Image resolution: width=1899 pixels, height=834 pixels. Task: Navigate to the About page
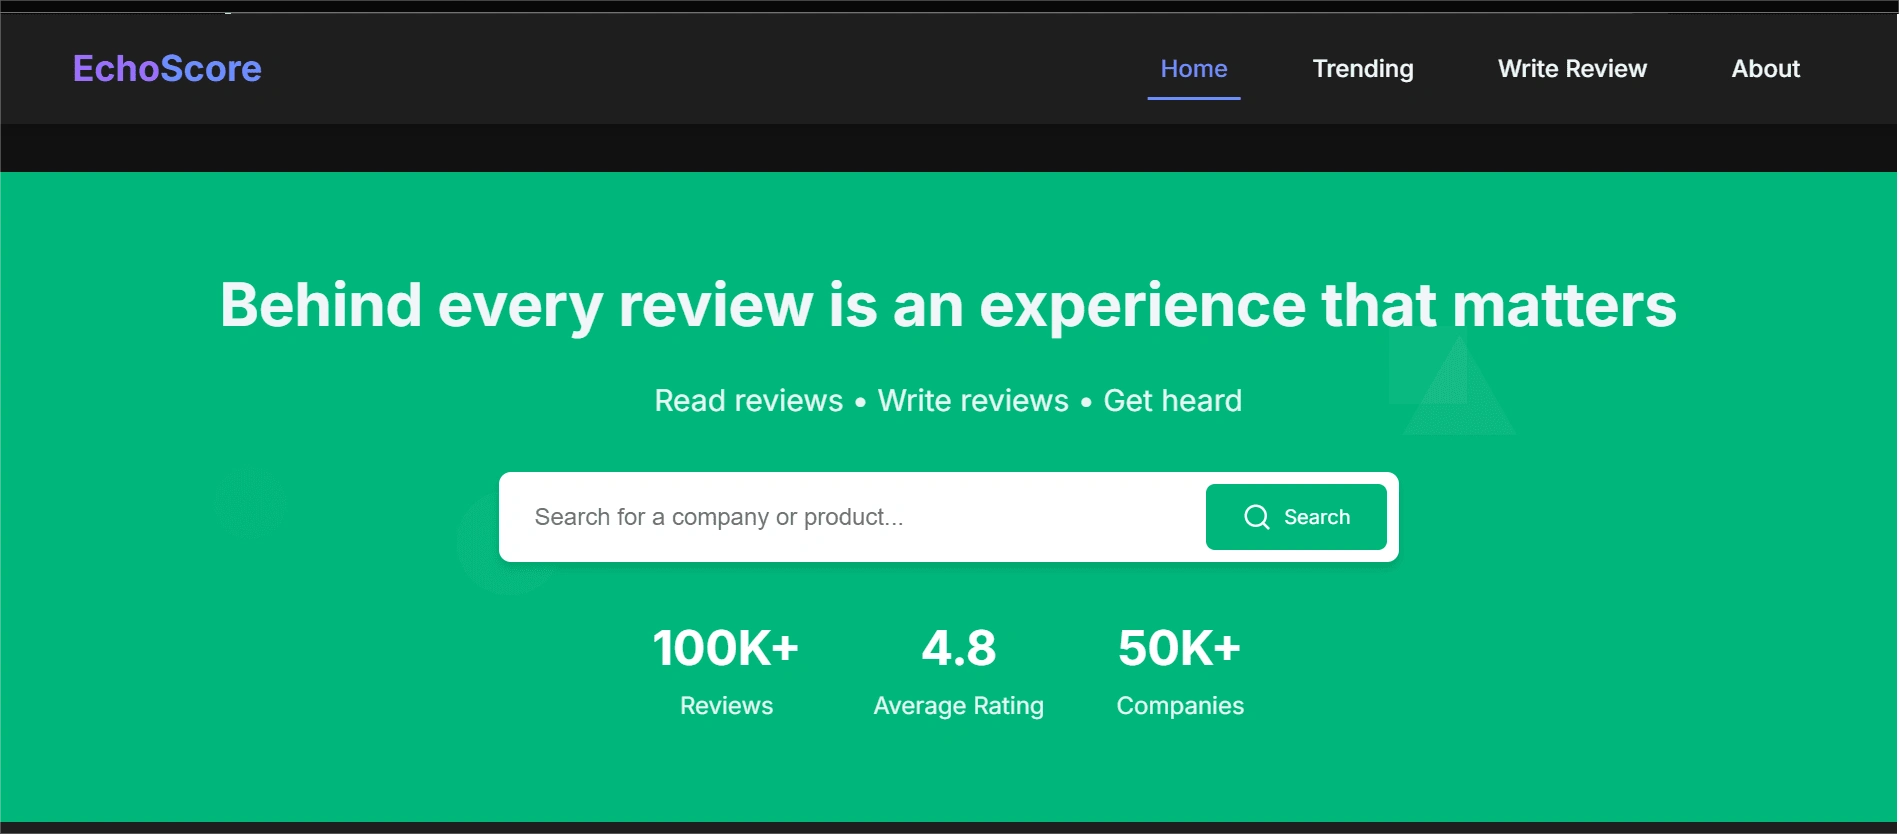tap(1766, 69)
